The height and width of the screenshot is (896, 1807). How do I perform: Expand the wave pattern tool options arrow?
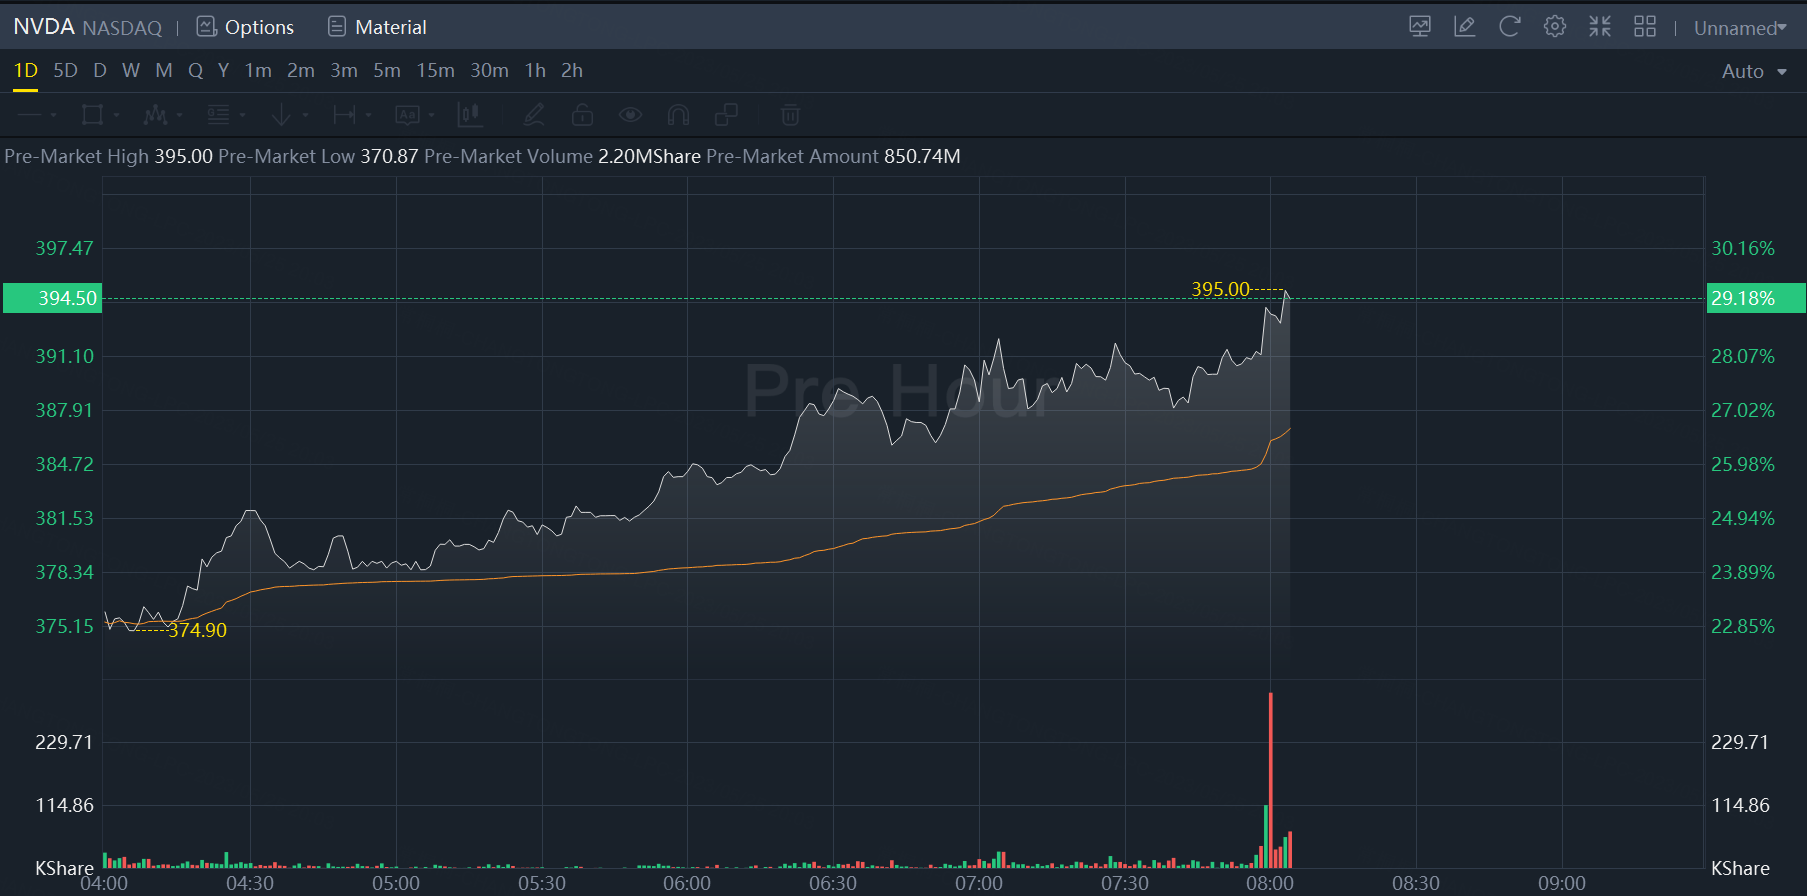point(179,116)
